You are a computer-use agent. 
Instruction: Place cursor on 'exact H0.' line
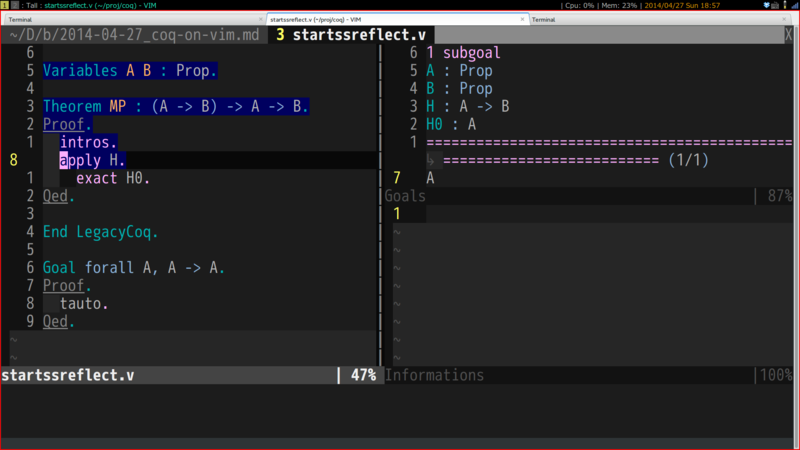pos(112,178)
